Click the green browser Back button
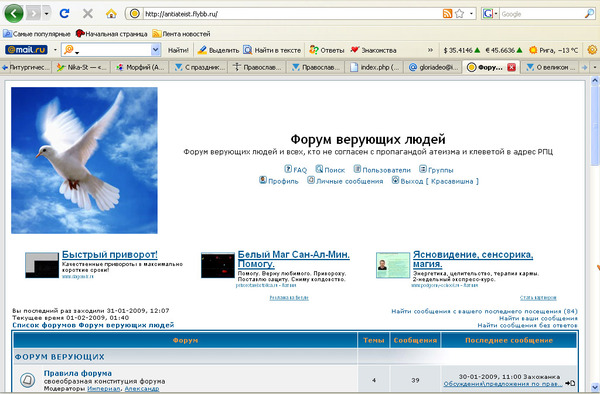The height and width of the screenshot is (394, 600). point(14,13)
